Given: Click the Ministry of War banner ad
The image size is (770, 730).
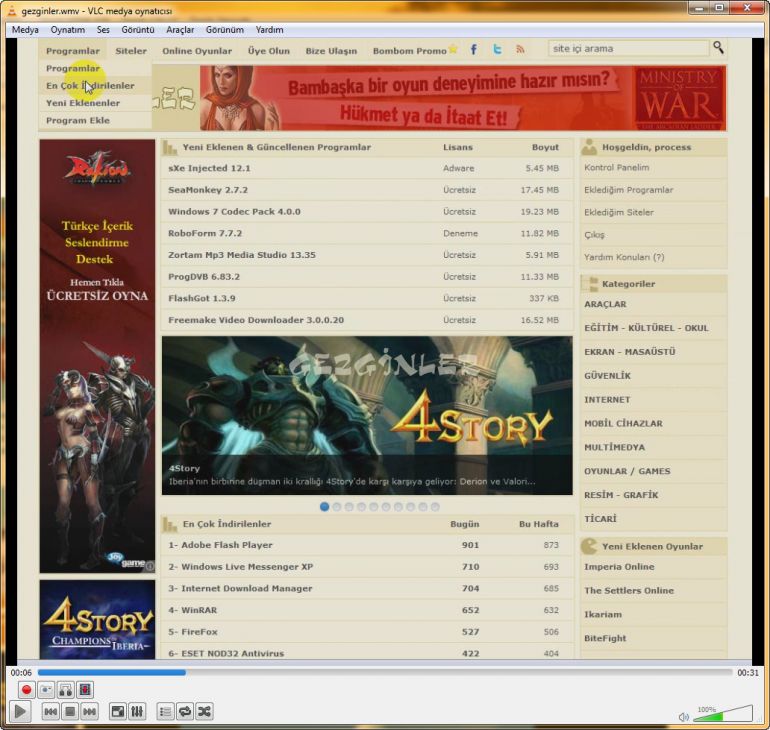Looking at the screenshot, I should point(463,98).
